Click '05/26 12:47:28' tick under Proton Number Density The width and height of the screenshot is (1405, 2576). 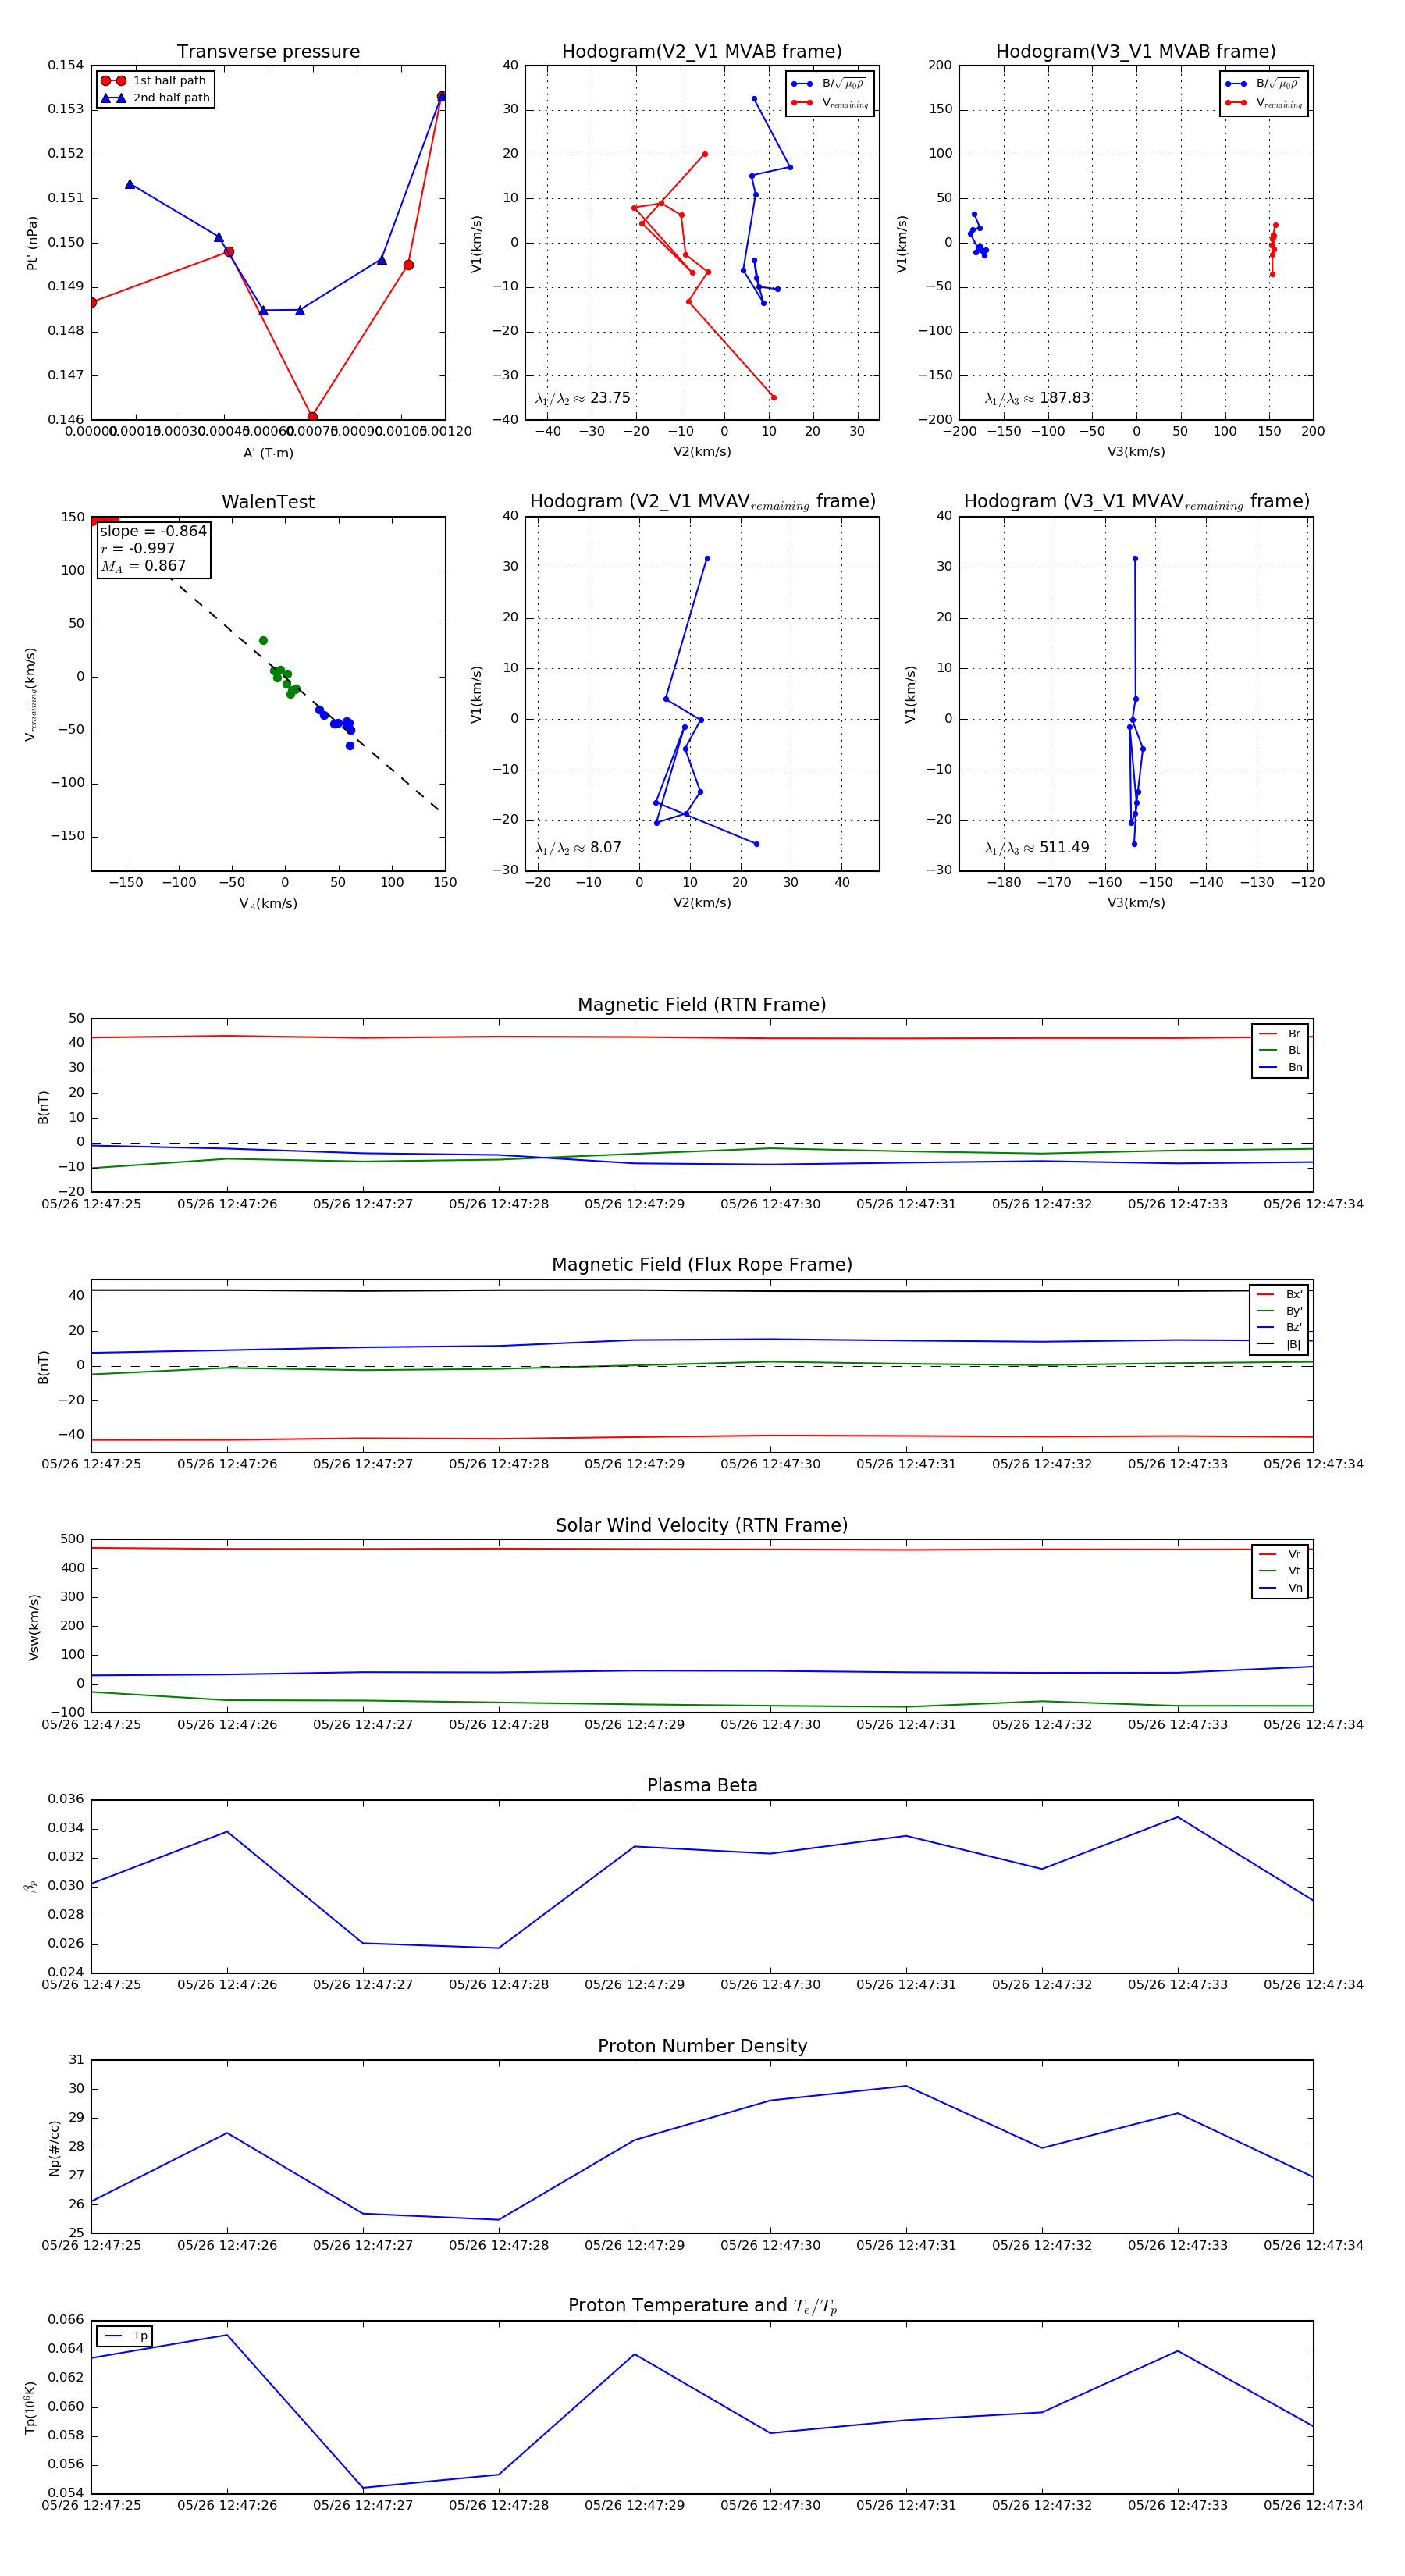pyautogui.click(x=498, y=2246)
